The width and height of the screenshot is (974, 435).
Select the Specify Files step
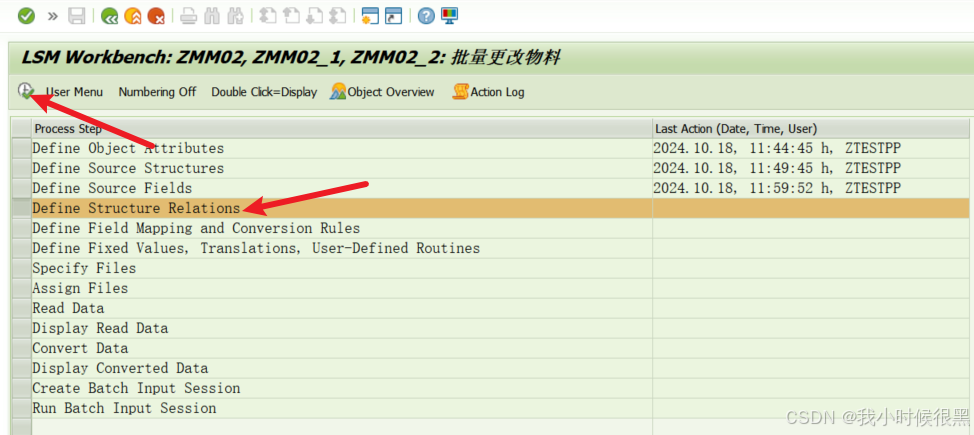pos(342,268)
